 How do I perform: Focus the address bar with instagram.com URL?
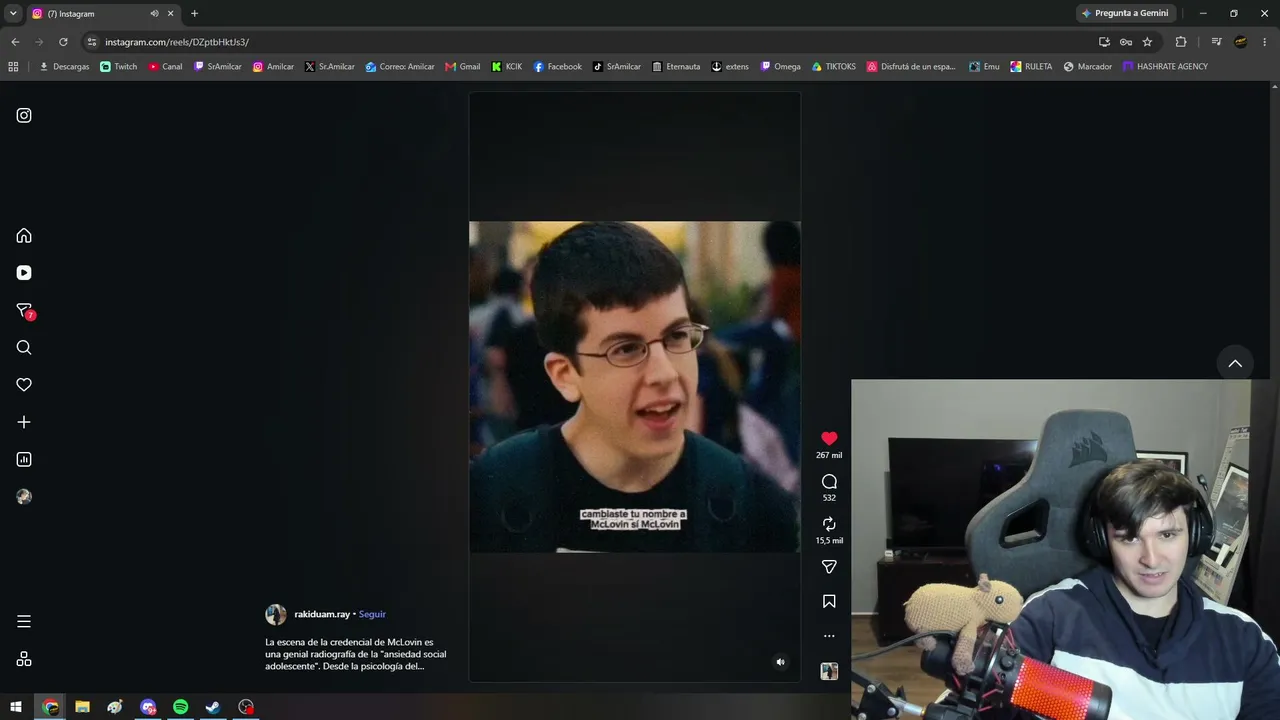pos(590,42)
